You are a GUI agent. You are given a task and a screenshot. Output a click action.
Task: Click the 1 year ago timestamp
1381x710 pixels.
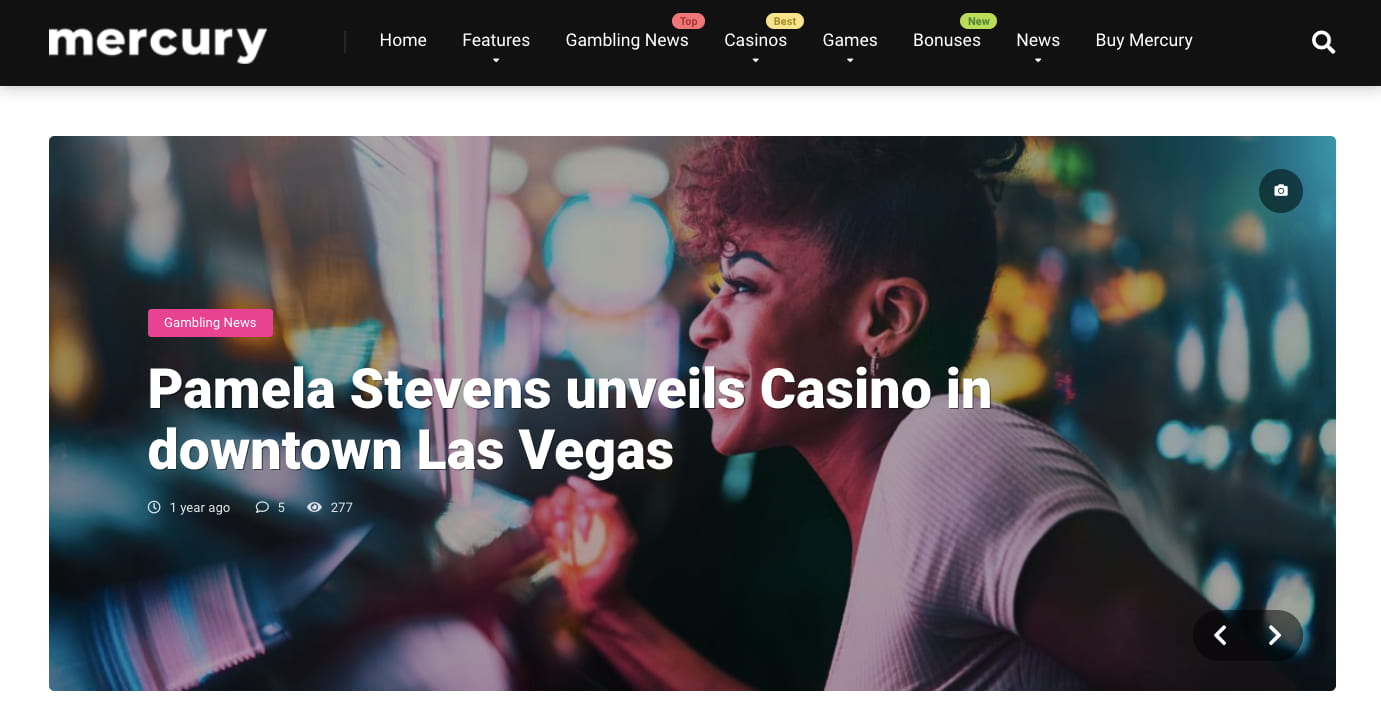tap(199, 507)
